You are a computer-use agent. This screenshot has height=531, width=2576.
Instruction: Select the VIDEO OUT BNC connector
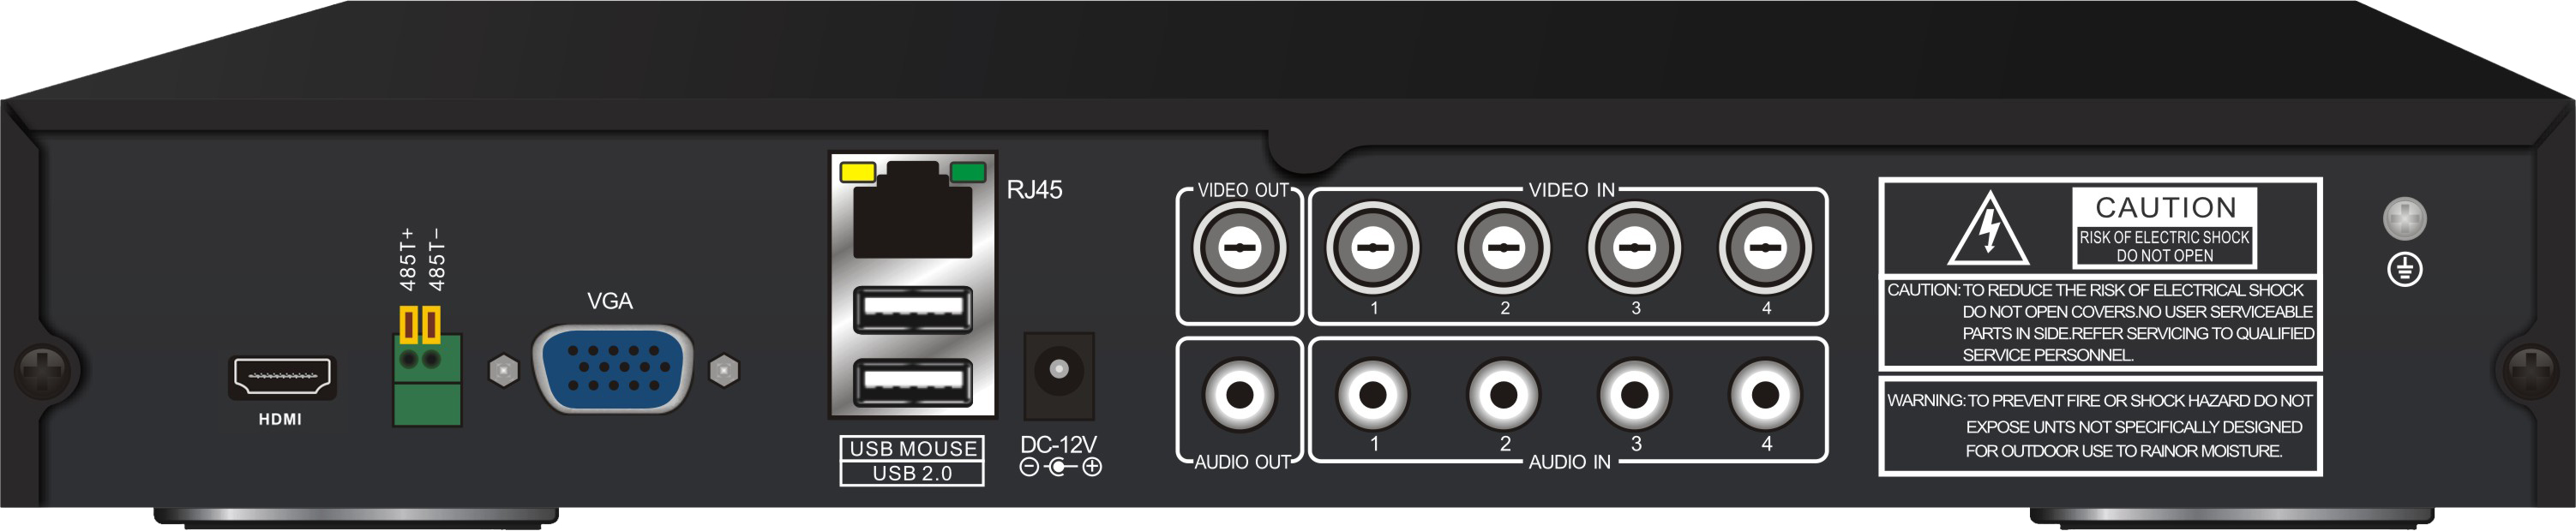click(x=1240, y=247)
